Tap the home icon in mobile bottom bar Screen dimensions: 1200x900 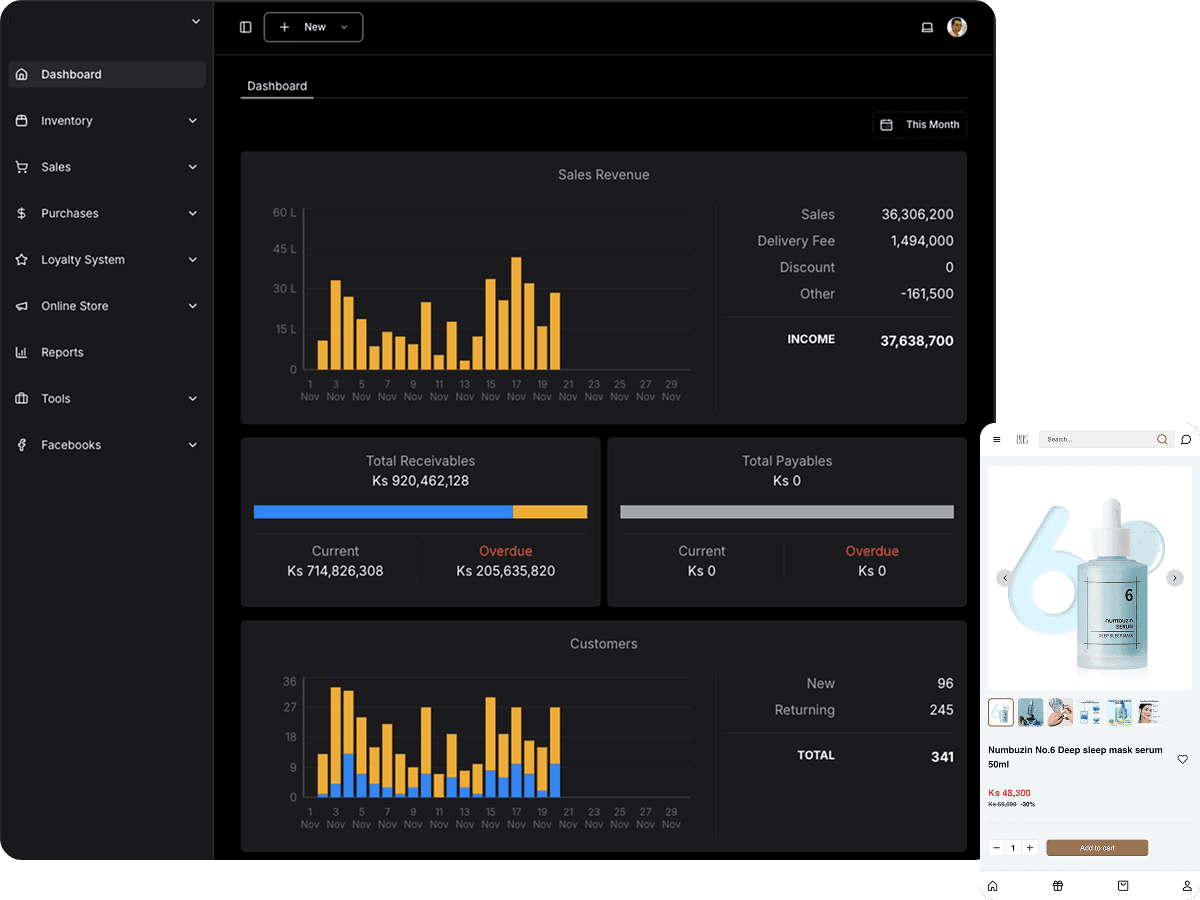click(992, 886)
